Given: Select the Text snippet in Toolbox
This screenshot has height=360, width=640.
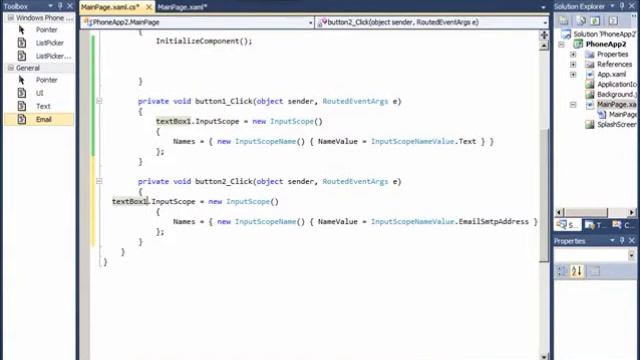Looking at the screenshot, I should point(39,106).
